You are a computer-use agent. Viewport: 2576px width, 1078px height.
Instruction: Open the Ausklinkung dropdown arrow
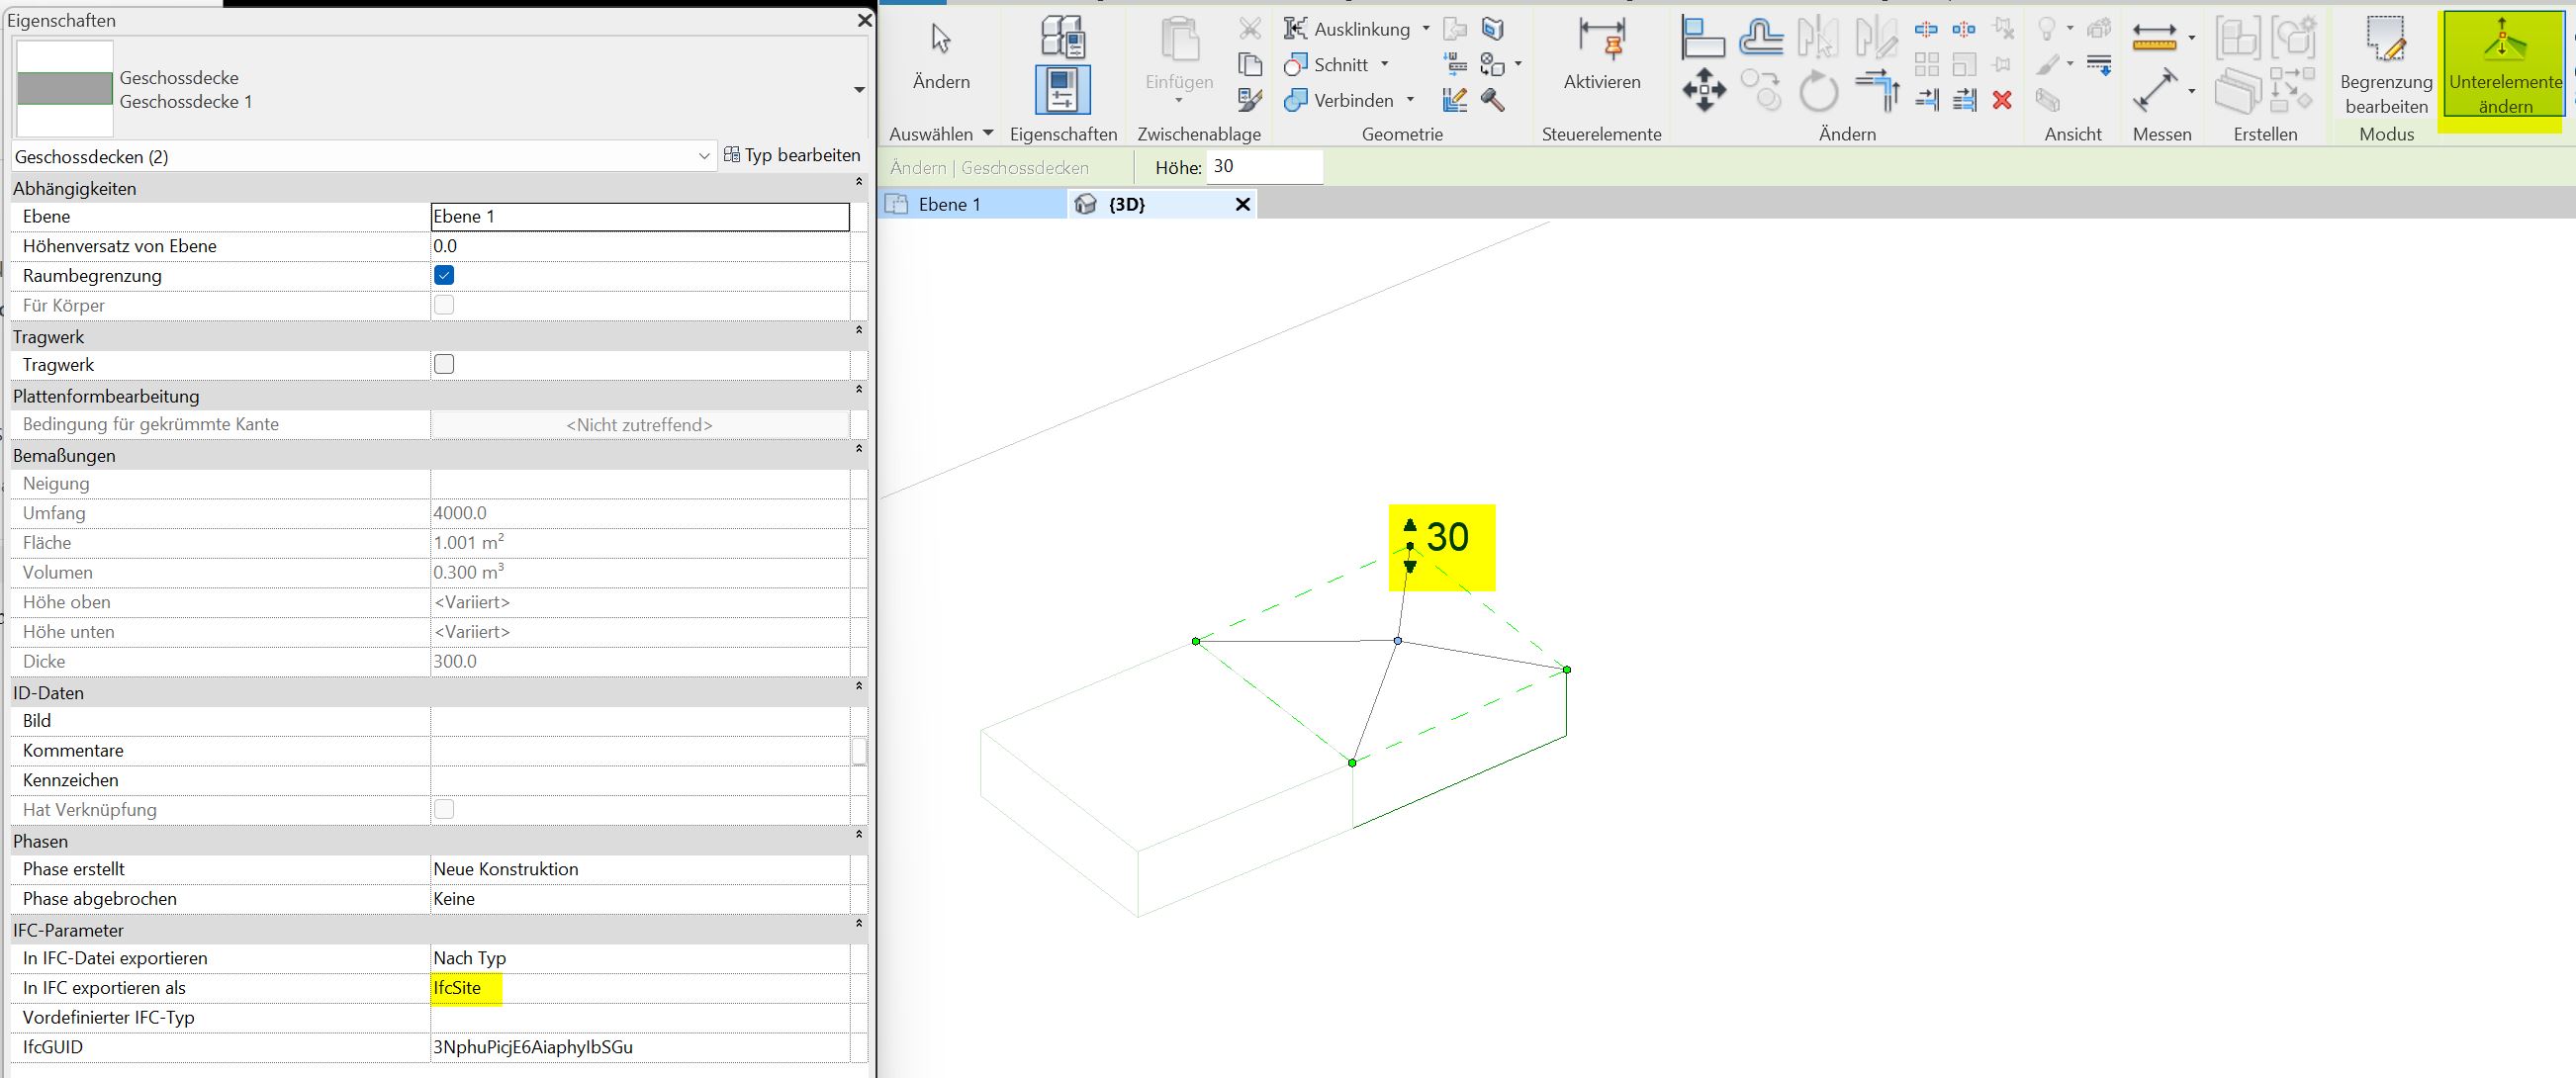[x=1427, y=29]
